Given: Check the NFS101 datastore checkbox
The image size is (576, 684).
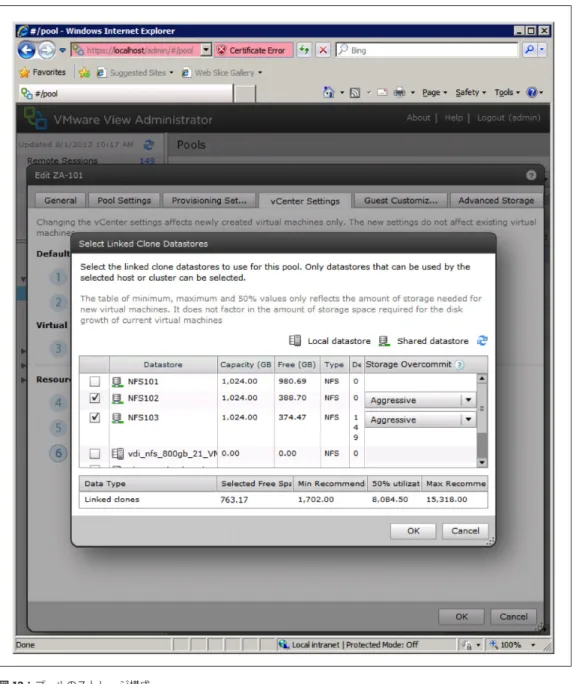Looking at the screenshot, I should [94, 382].
